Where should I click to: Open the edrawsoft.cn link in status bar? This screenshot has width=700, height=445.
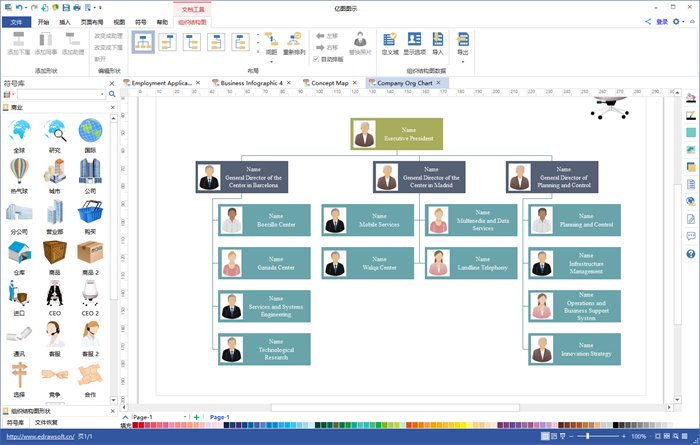(x=40, y=436)
